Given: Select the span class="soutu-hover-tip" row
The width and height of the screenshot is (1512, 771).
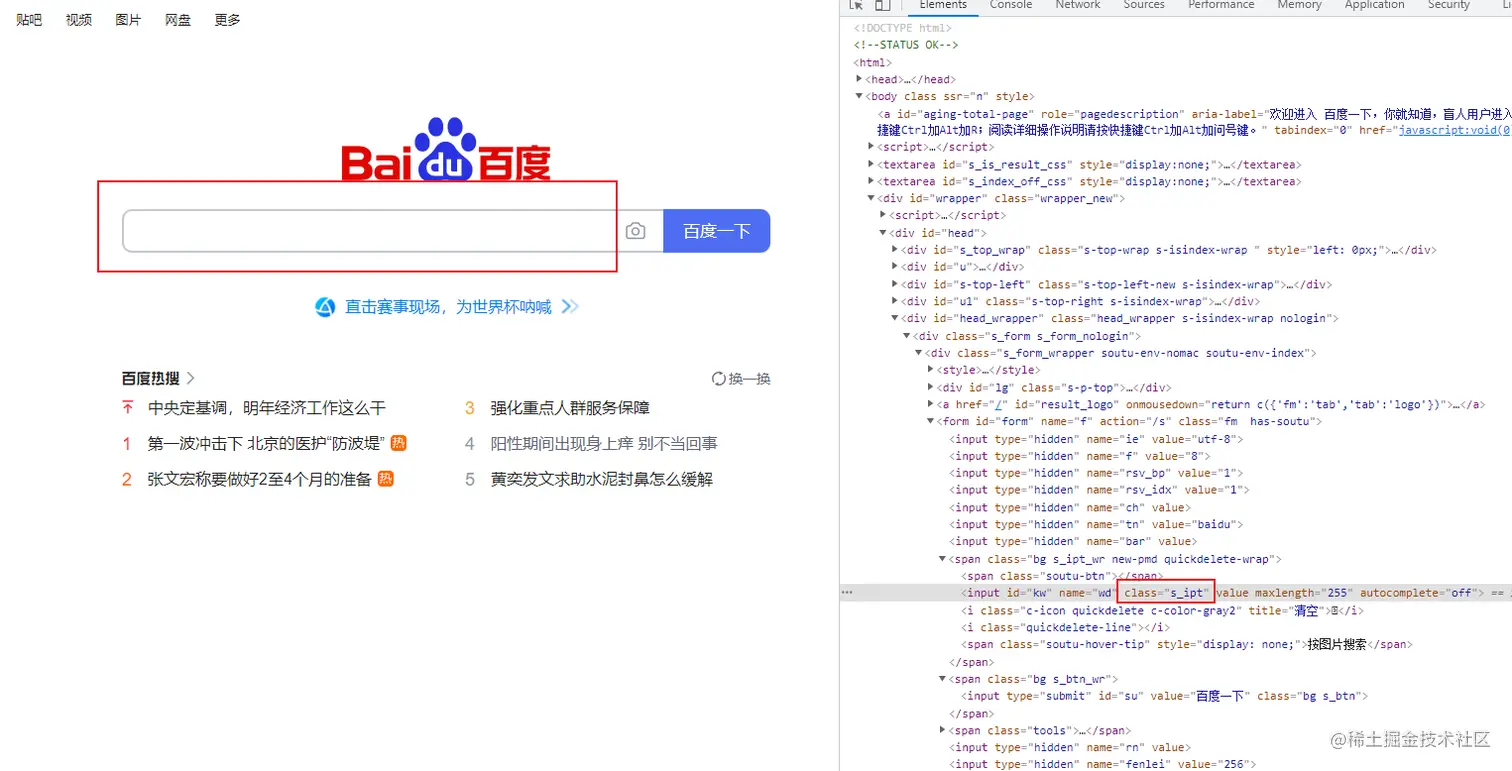Looking at the screenshot, I should click(x=1187, y=644).
